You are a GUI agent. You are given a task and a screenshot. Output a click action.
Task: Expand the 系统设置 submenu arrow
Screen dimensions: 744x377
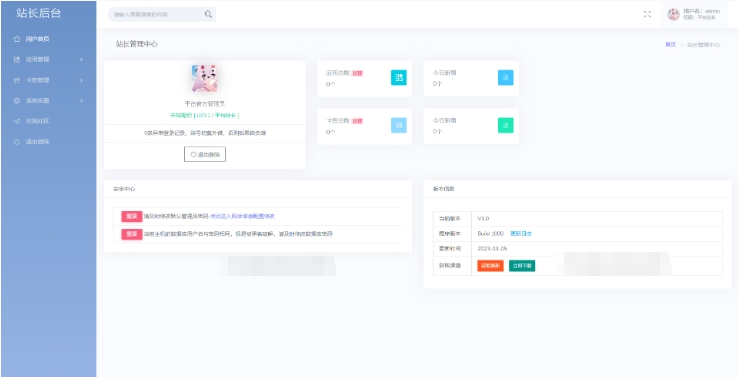[82, 101]
